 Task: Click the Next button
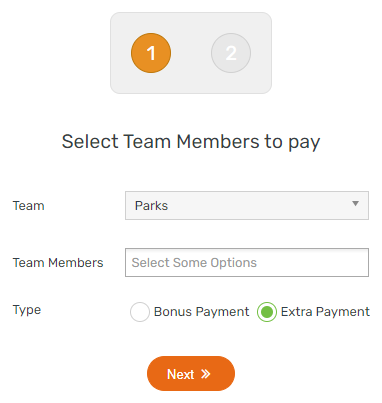pyautogui.click(x=191, y=374)
